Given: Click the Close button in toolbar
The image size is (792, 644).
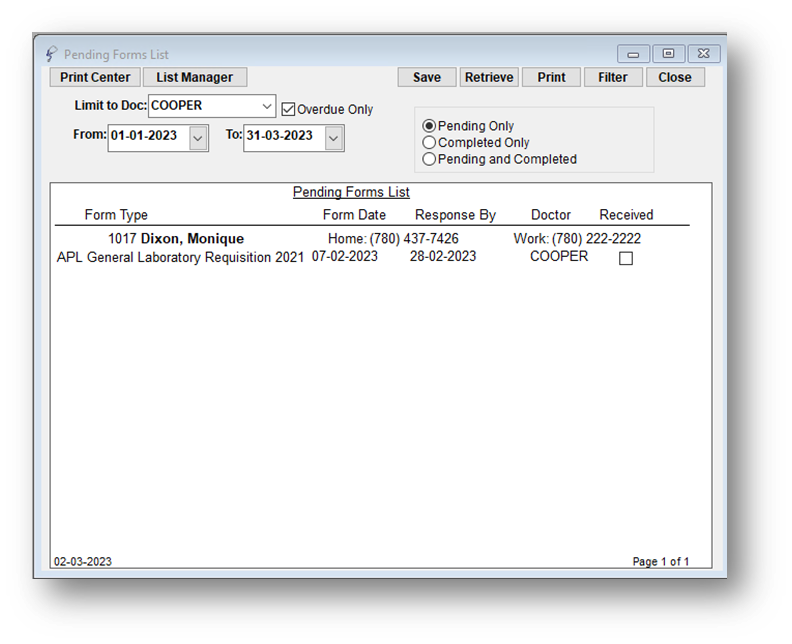Looking at the screenshot, I should (x=675, y=77).
